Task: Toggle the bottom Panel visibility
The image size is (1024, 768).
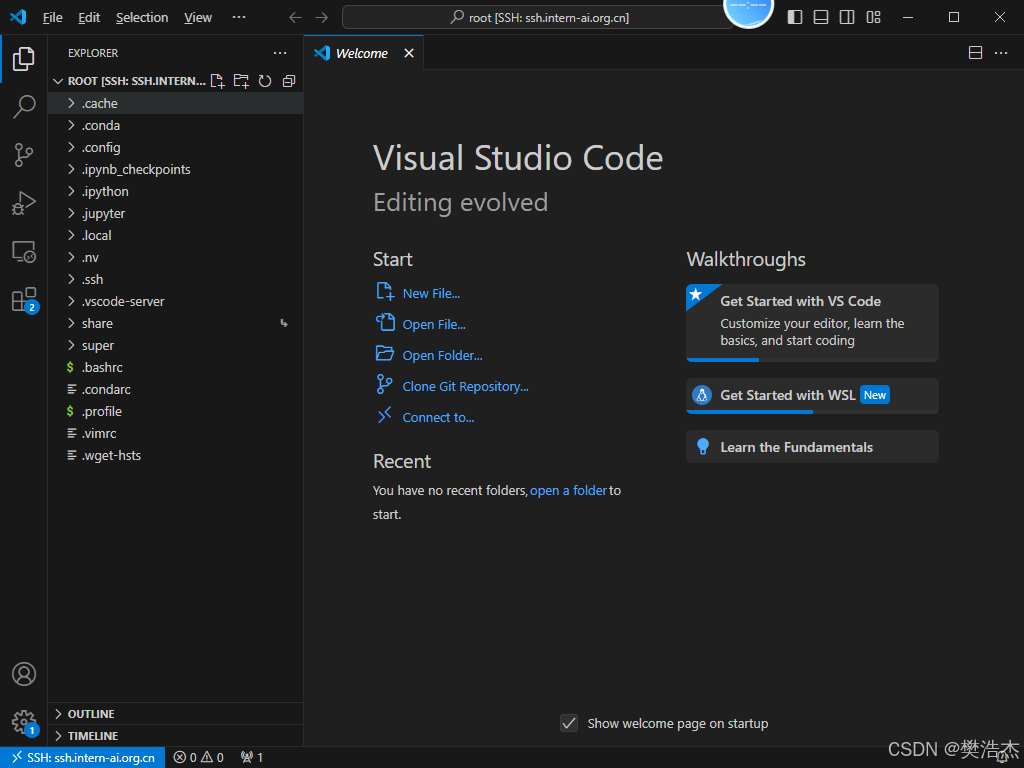Action: (821, 18)
